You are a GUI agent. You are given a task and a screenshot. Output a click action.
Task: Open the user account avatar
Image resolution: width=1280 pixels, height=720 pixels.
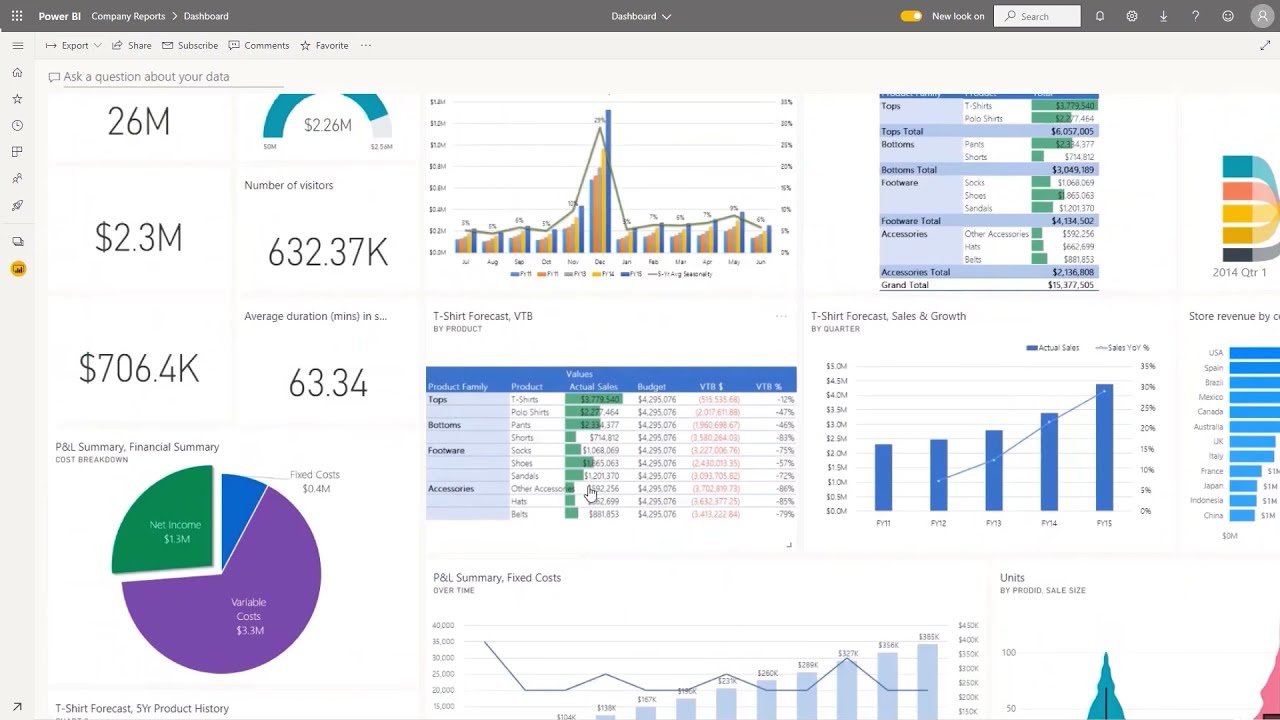(1262, 16)
